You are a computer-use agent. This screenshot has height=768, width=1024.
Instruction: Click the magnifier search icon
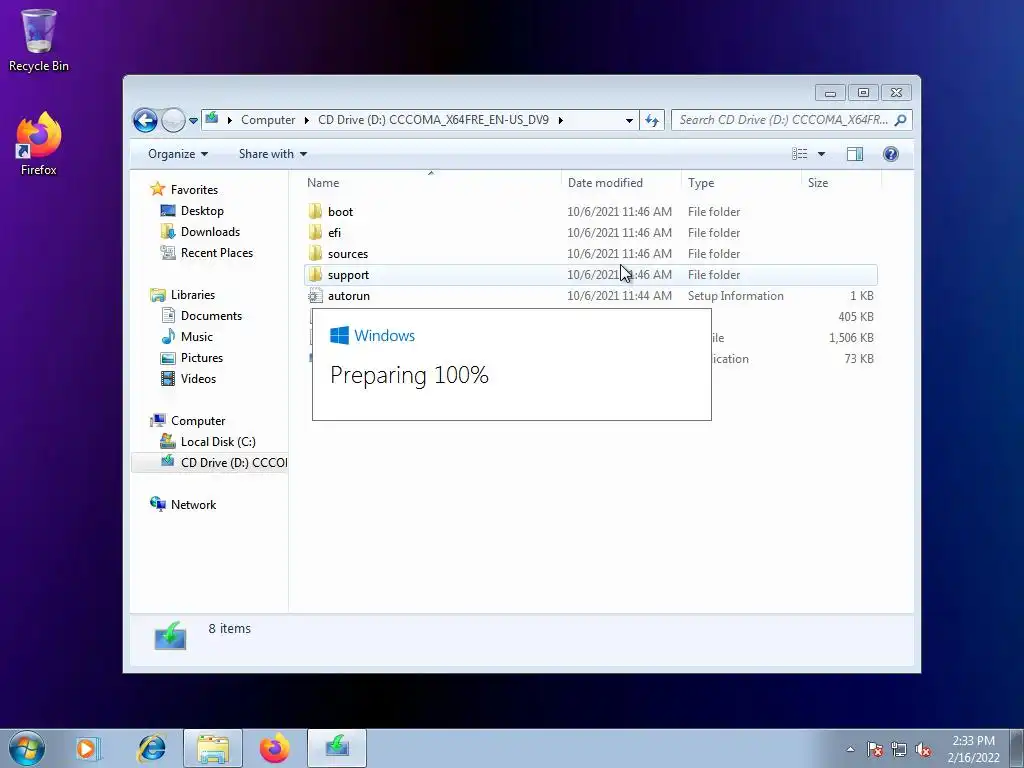click(901, 120)
